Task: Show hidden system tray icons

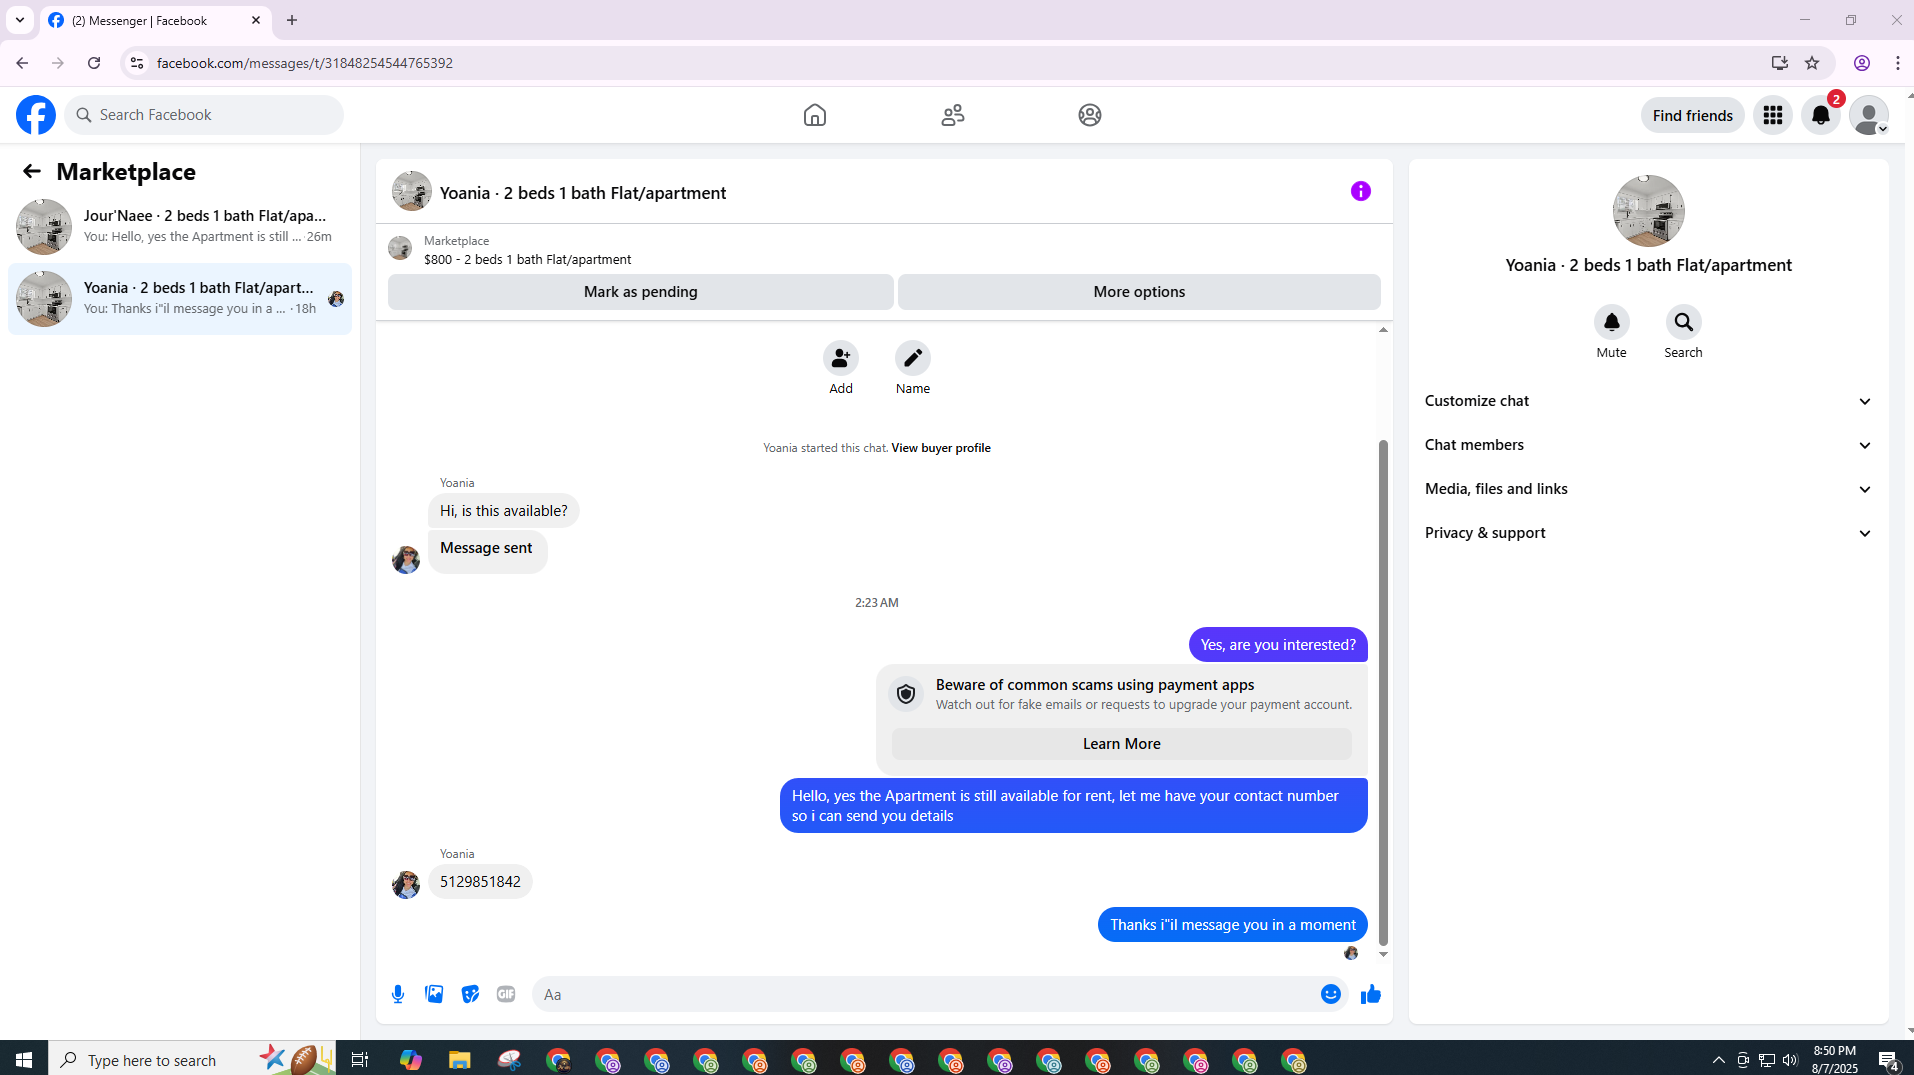Action: coord(1719,1060)
